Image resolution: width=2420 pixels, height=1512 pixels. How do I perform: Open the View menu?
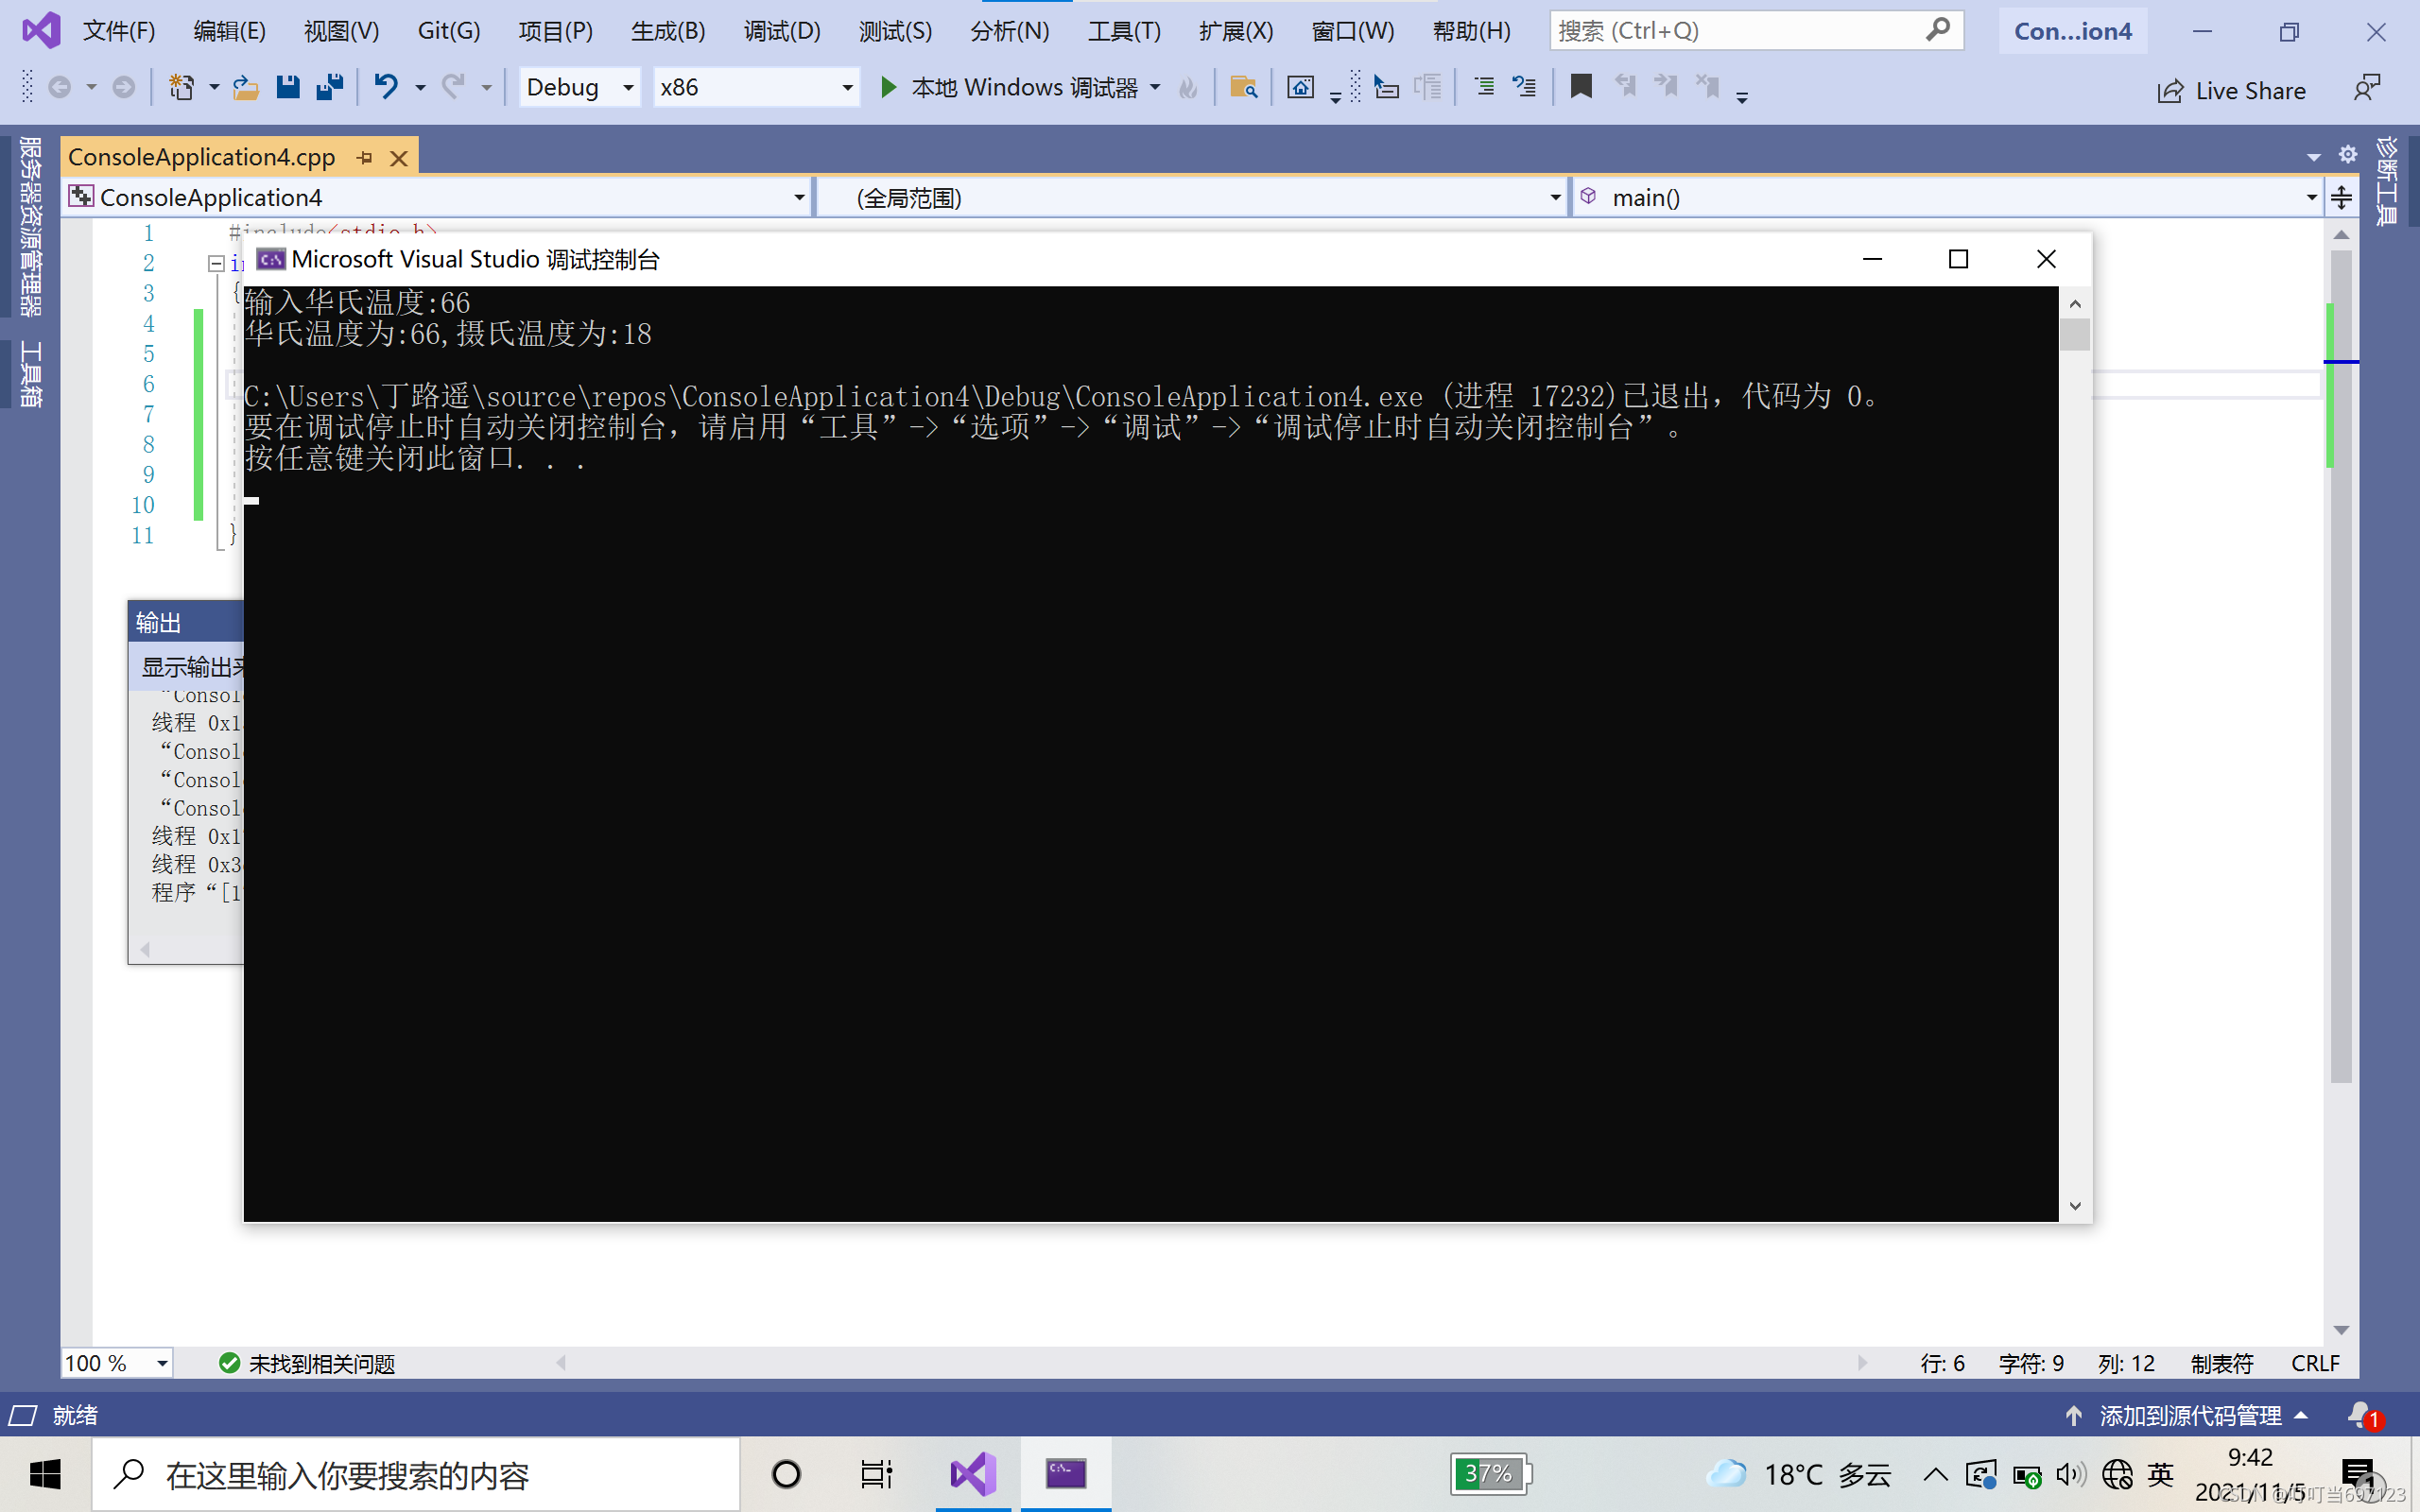pyautogui.click(x=342, y=31)
